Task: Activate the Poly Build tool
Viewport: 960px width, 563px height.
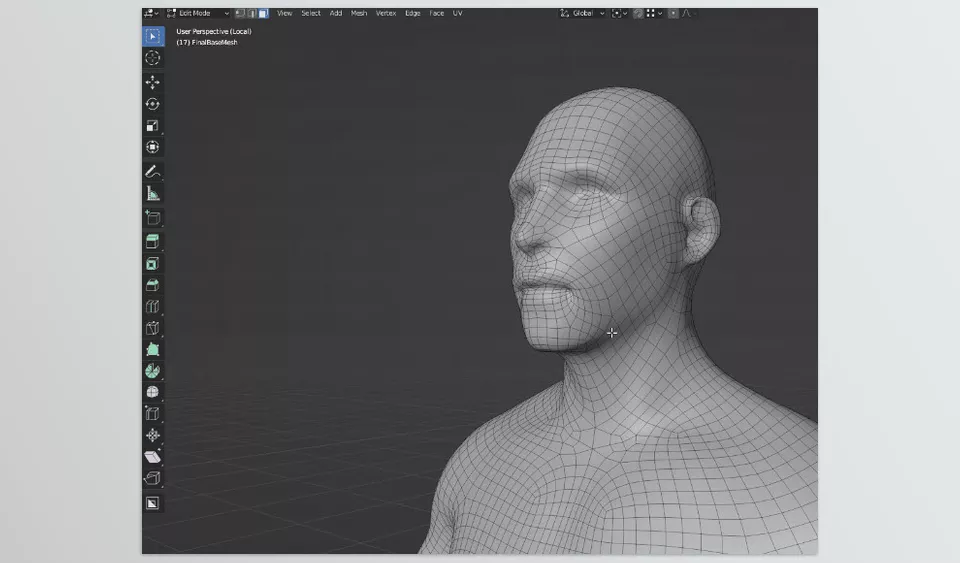Action: click(x=153, y=349)
